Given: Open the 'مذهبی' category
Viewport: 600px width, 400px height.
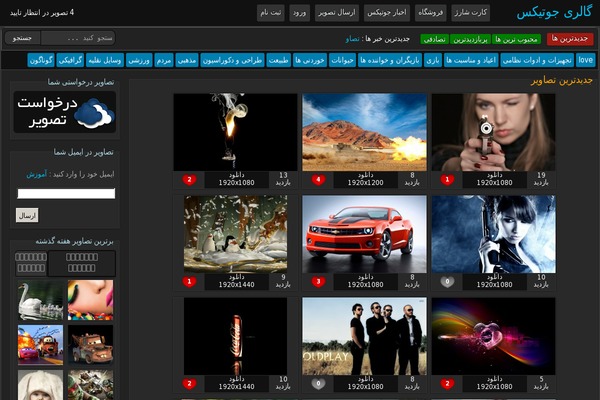Looking at the screenshot, I should pyautogui.click(x=187, y=60).
